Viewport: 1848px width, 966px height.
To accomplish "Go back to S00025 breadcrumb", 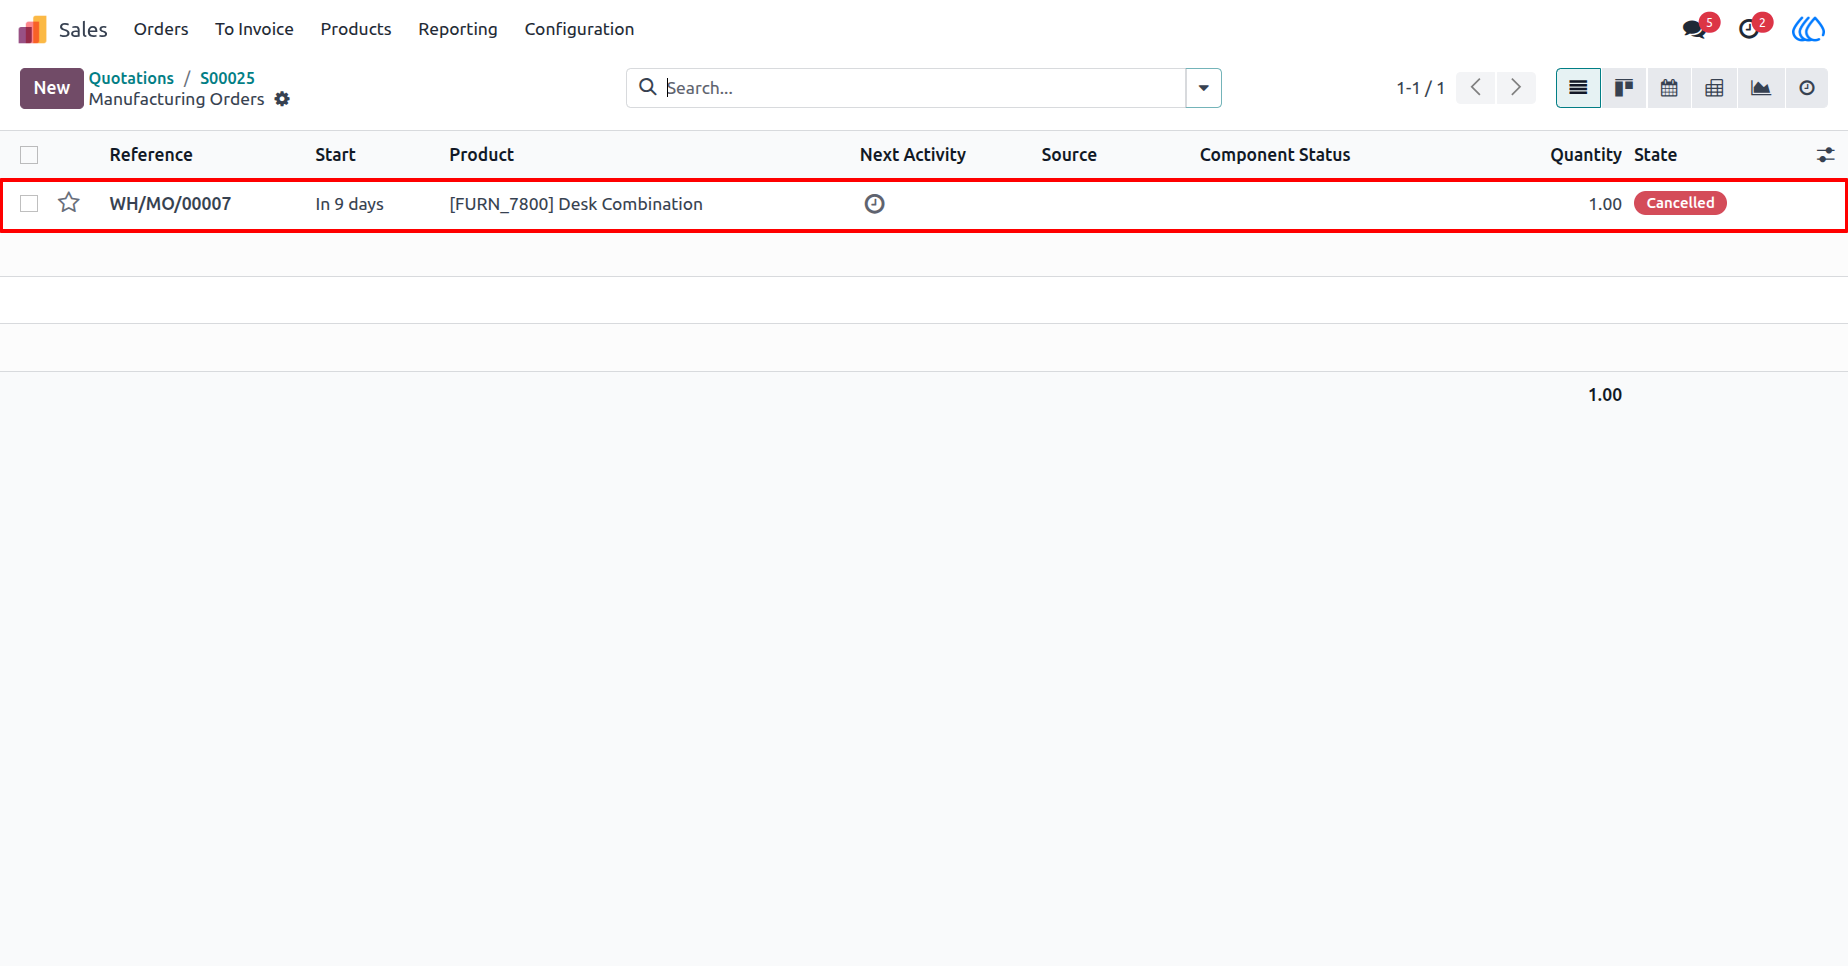I will 227,78.
